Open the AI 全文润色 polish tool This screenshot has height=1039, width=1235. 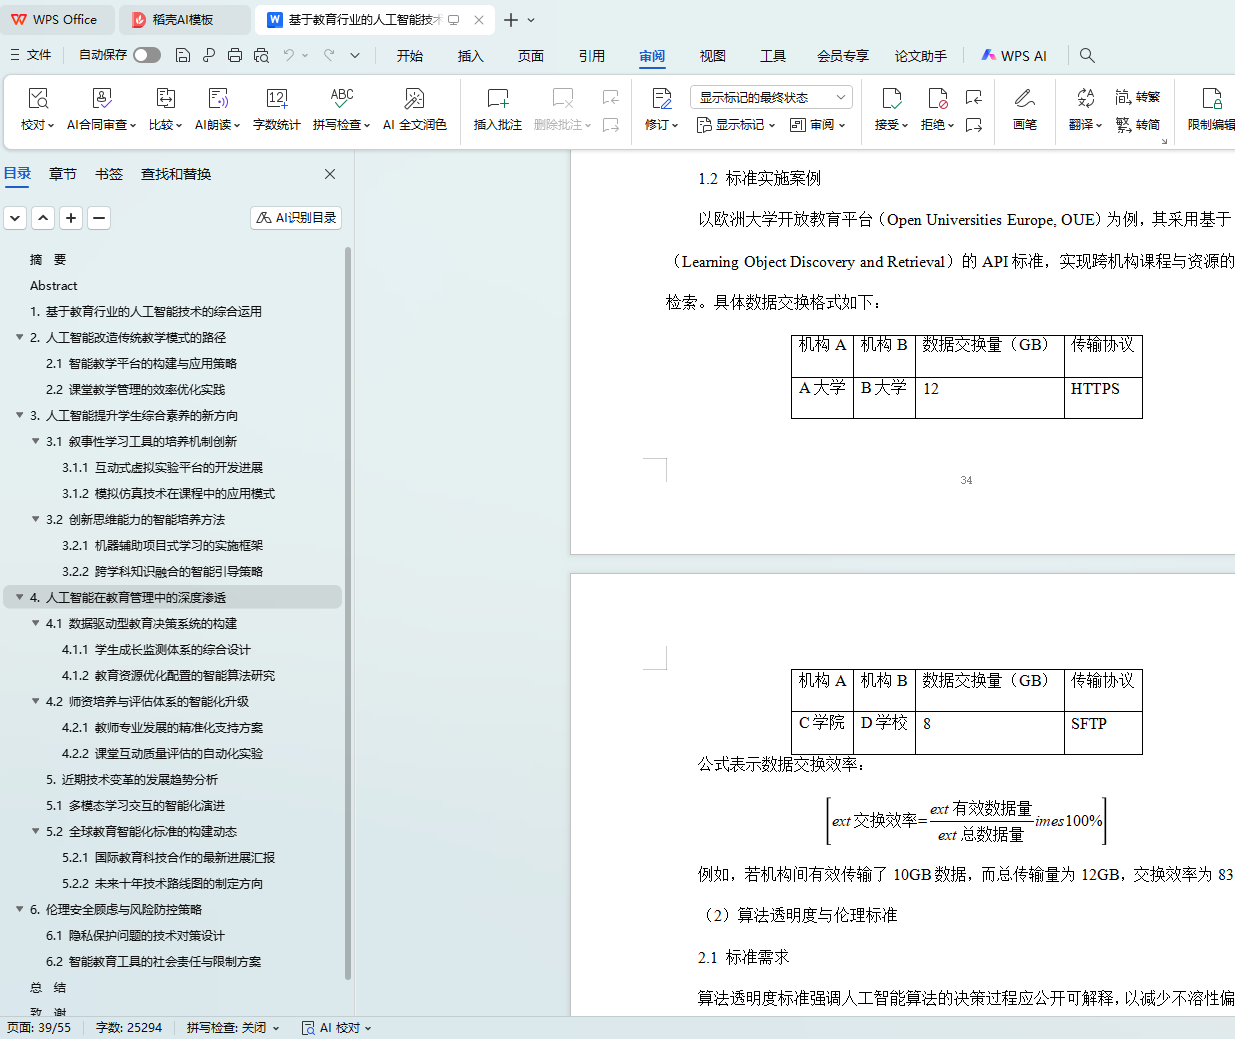tap(414, 99)
